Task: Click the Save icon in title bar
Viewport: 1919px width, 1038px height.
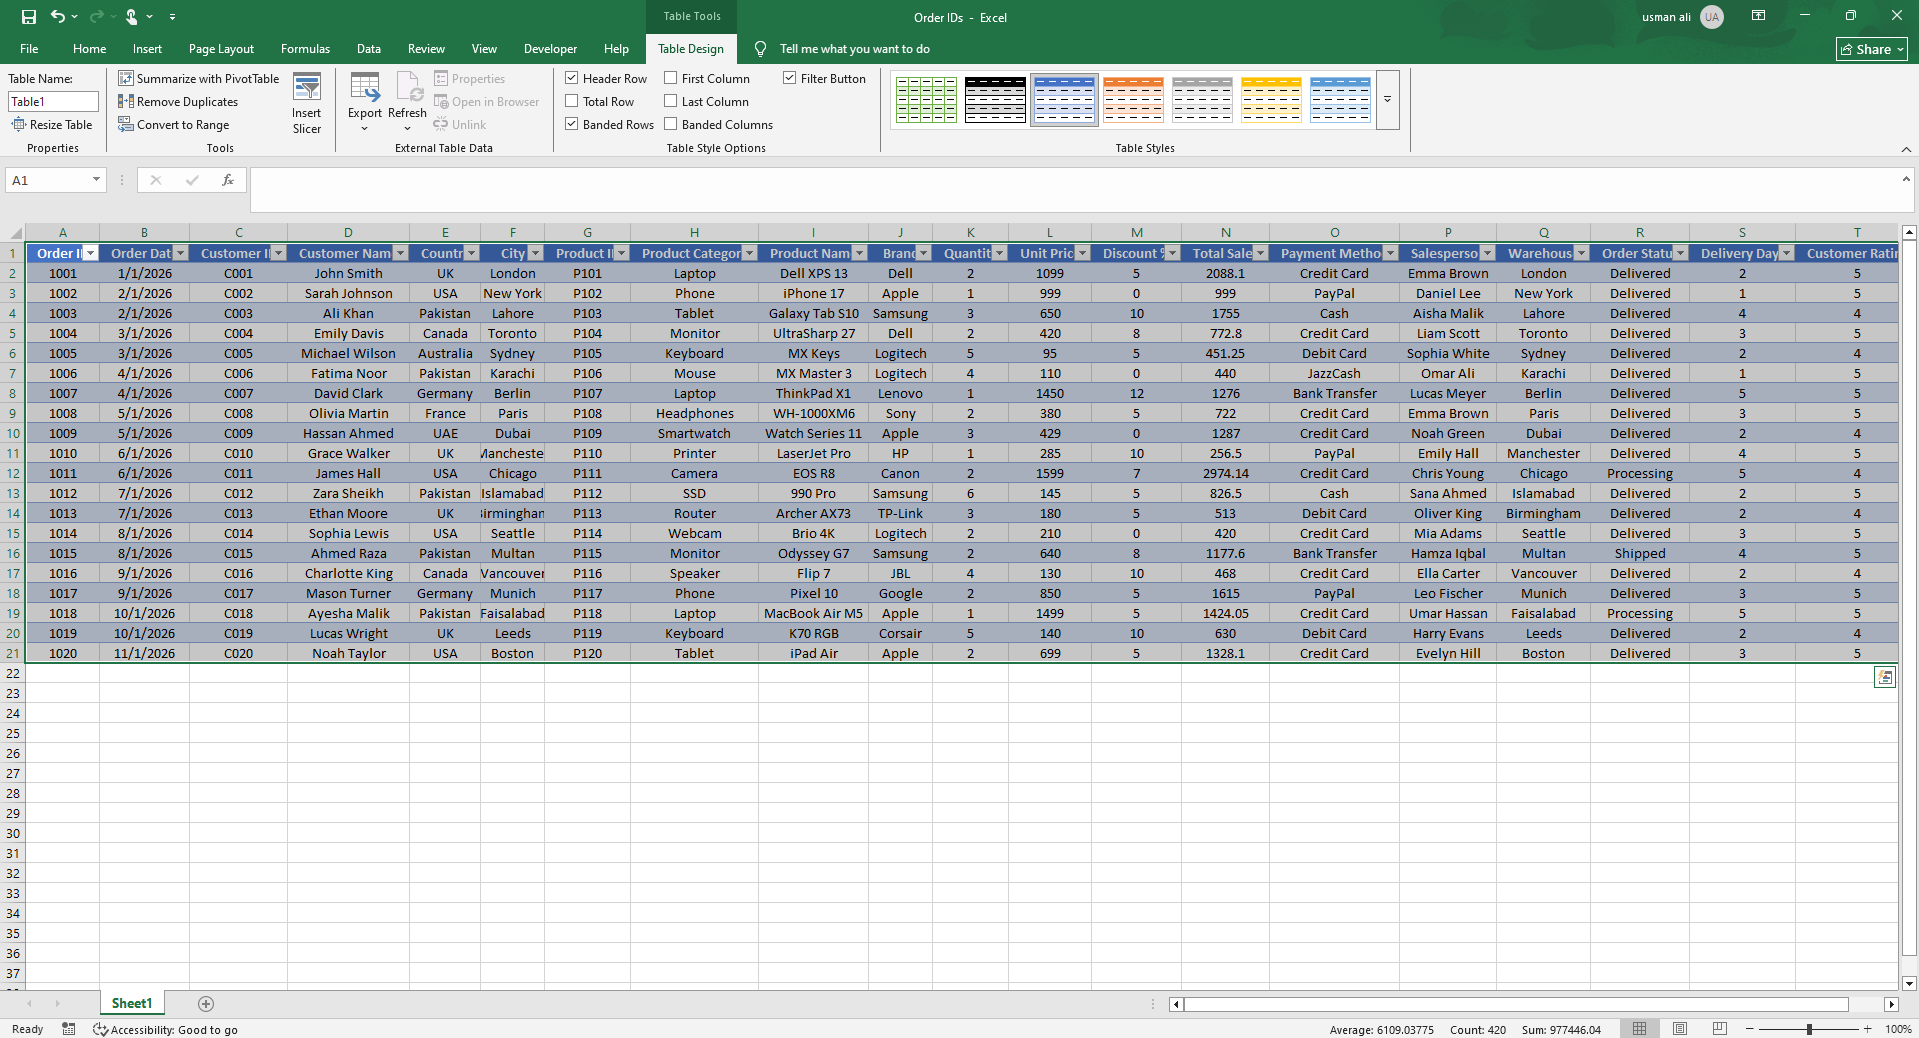Action: (28, 17)
